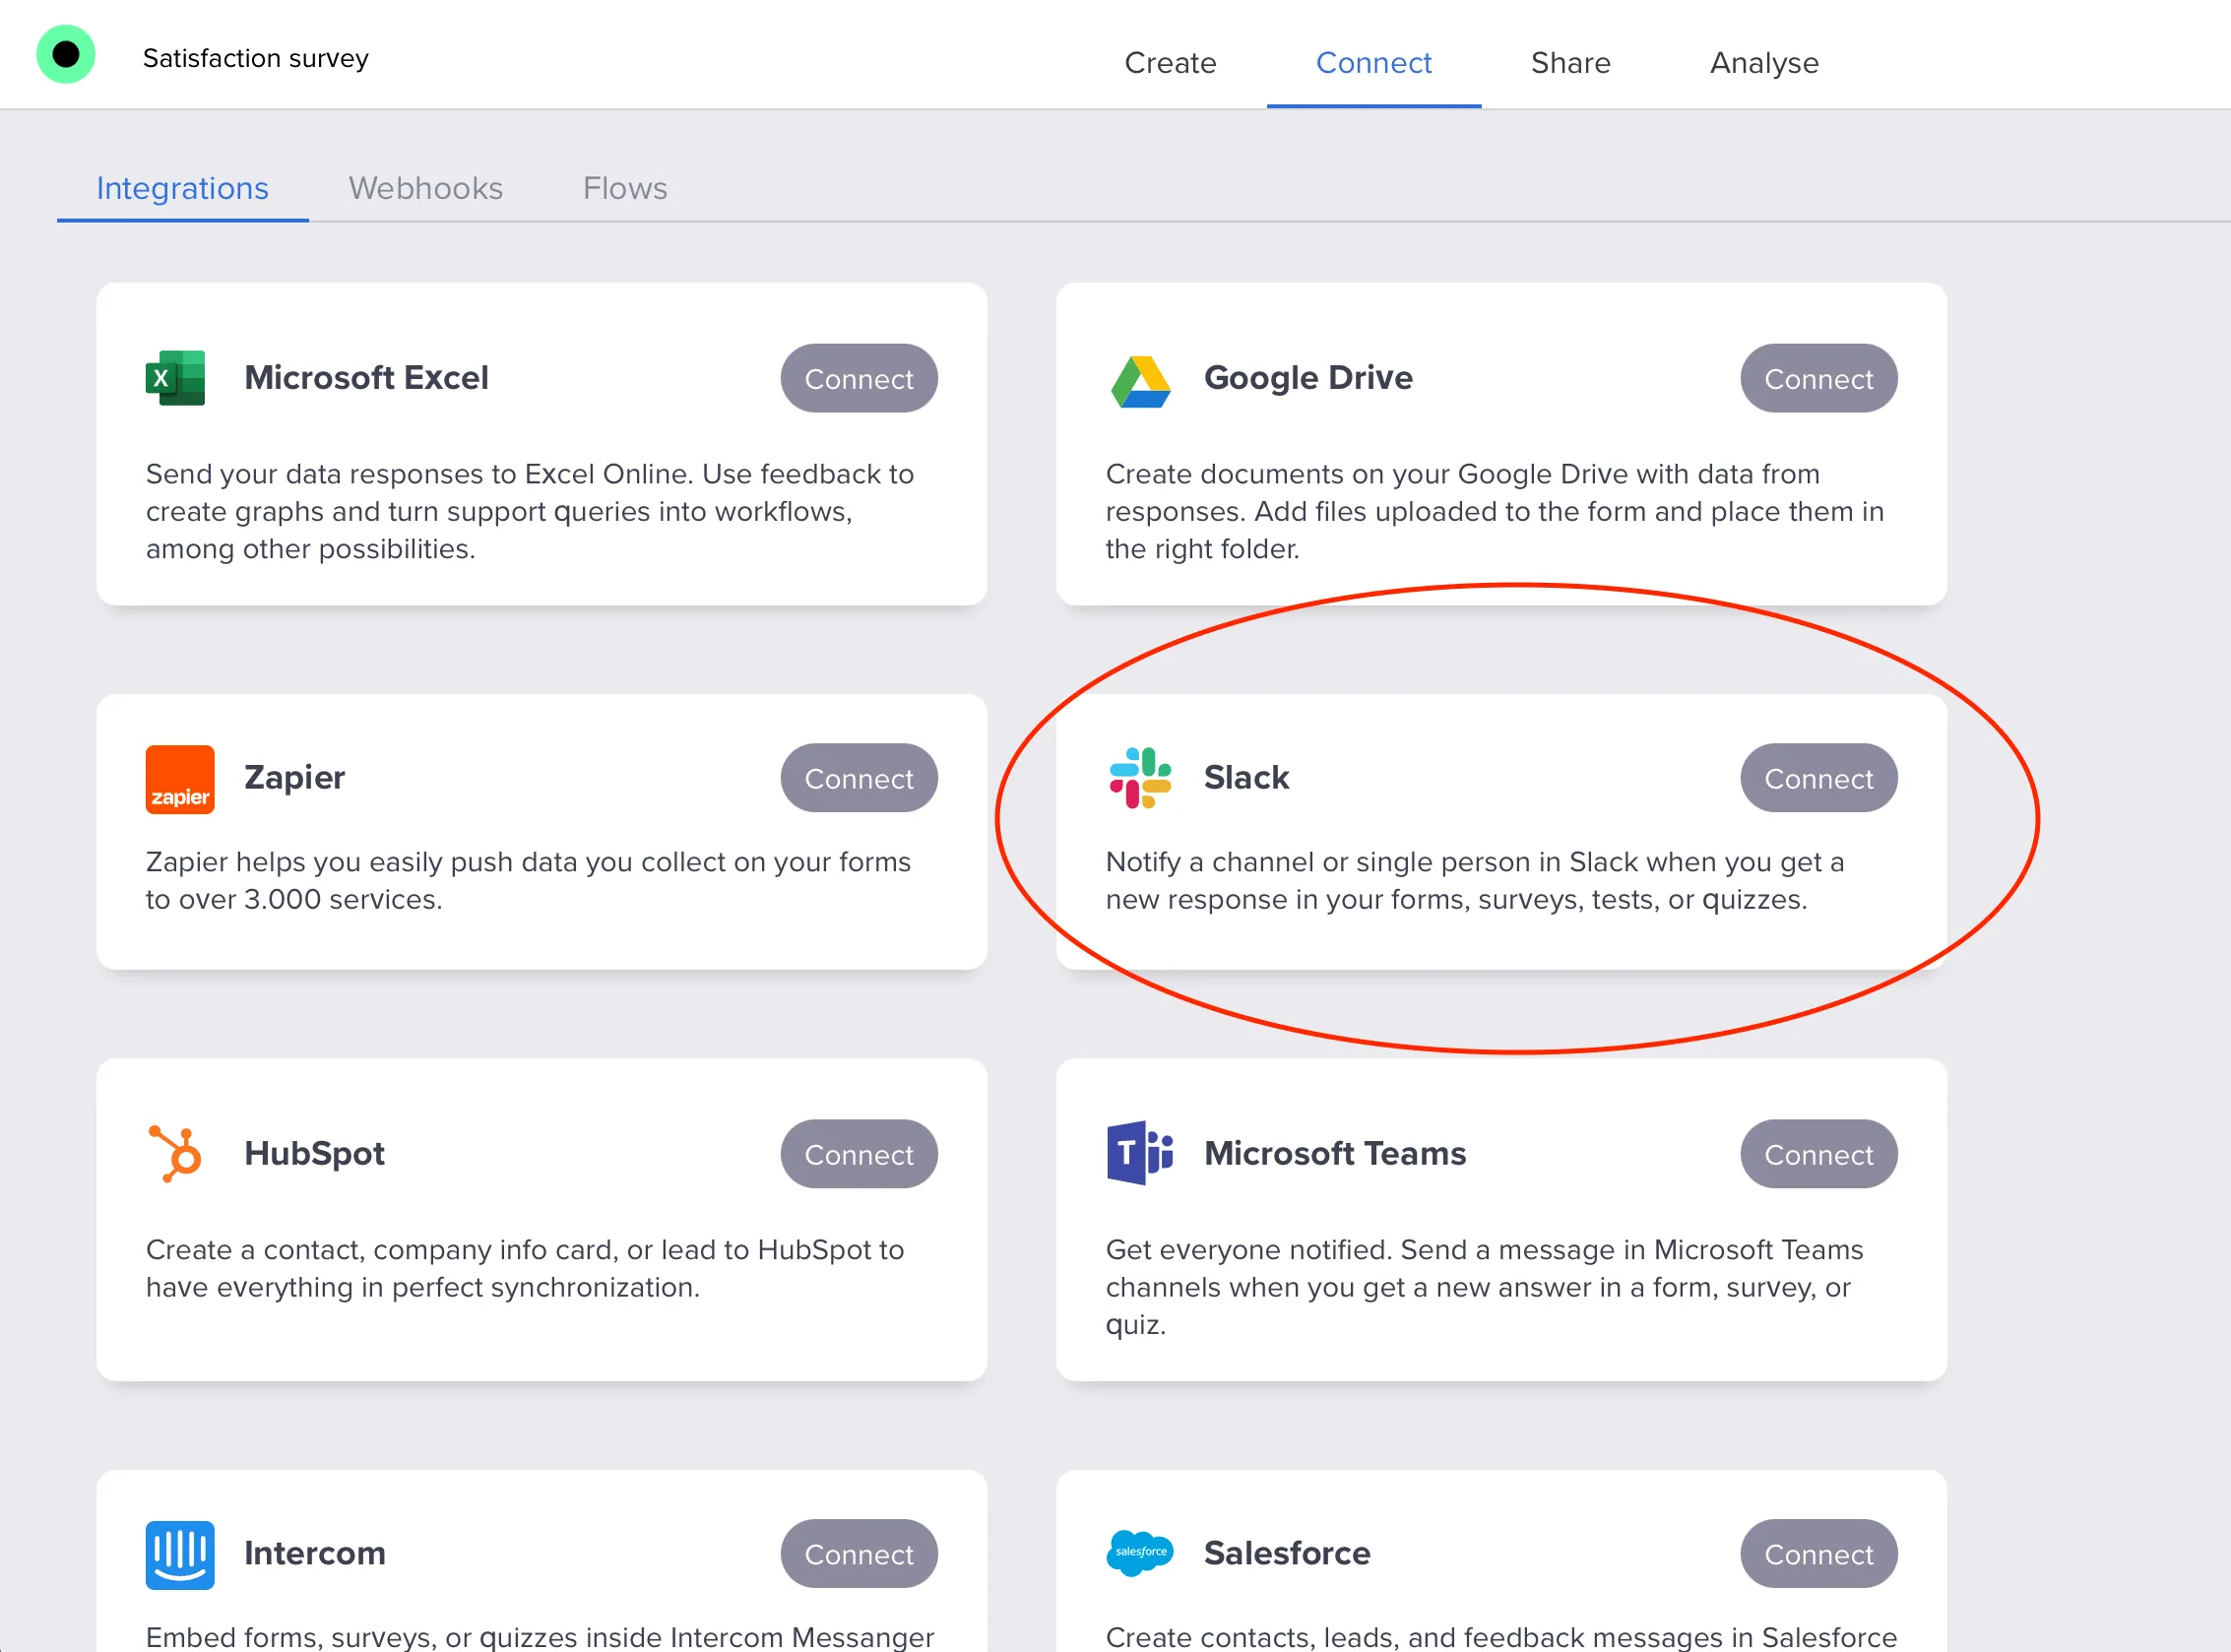The image size is (2231, 1652).
Task: Go to the Analyse section
Action: point(1763,63)
